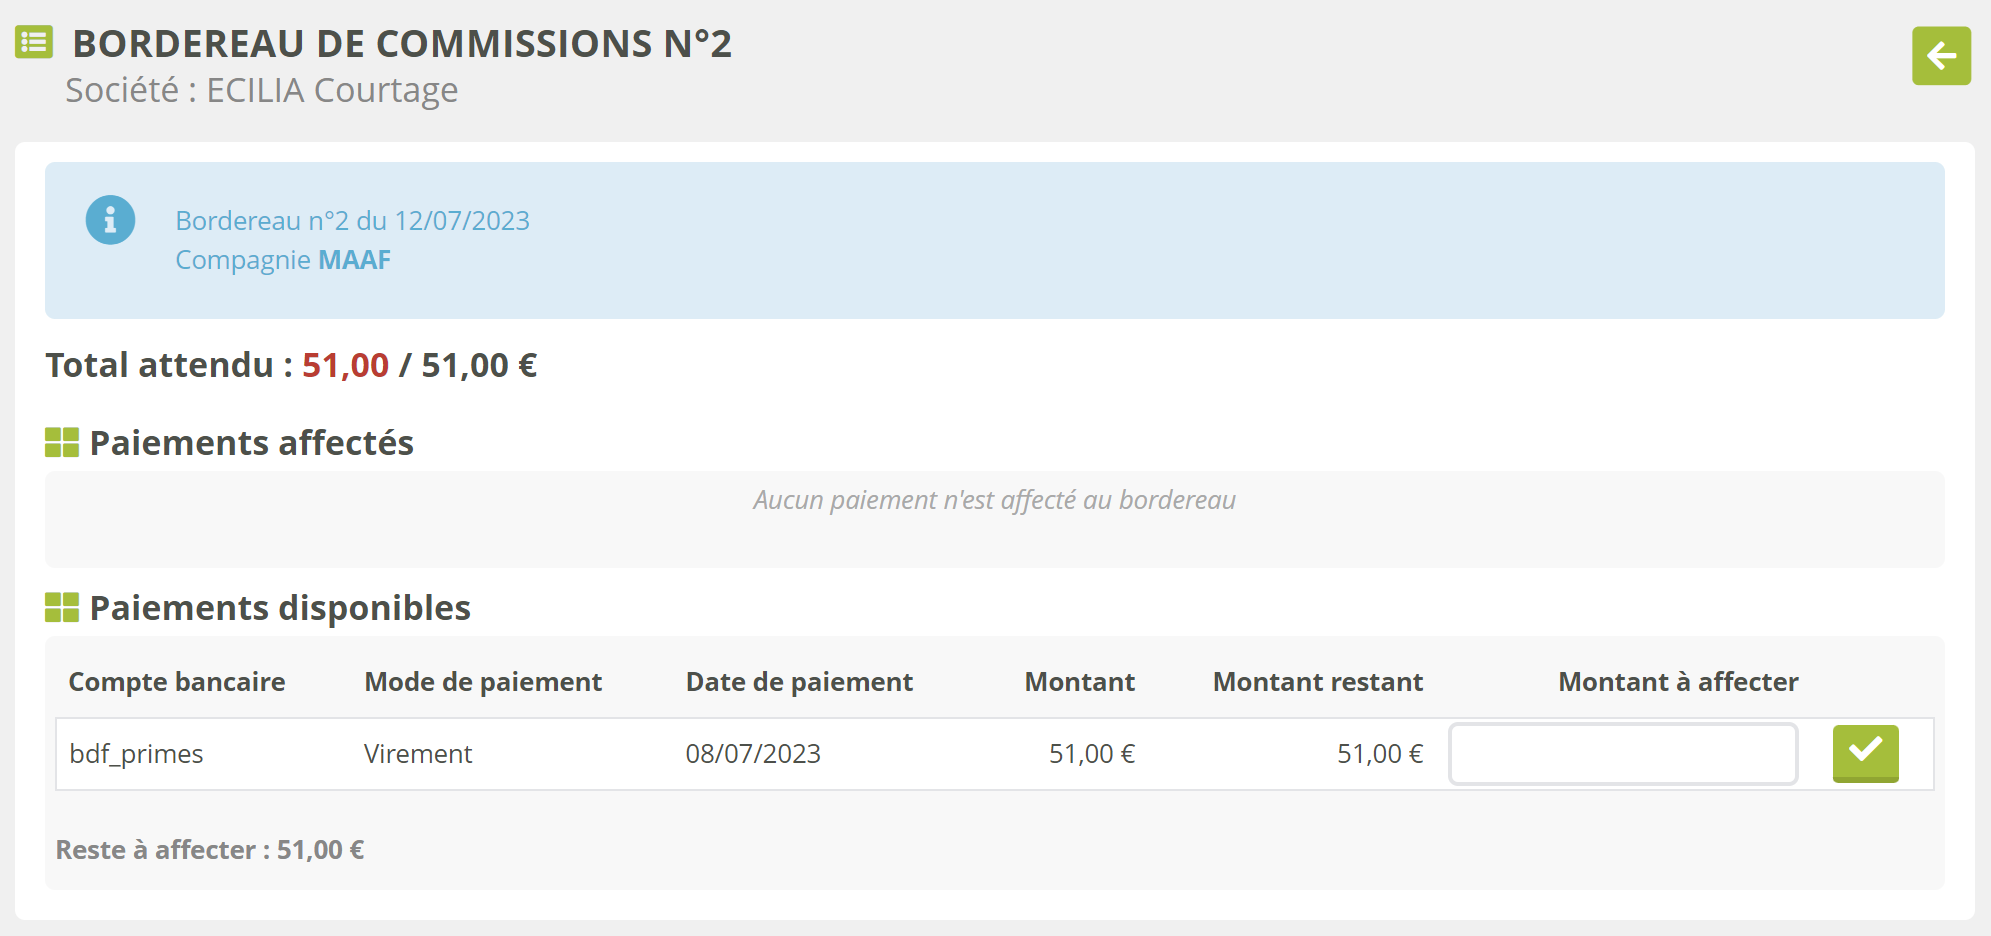This screenshot has height=936, width=1991.
Task: Click the blue info circle icon
Action: point(110,220)
